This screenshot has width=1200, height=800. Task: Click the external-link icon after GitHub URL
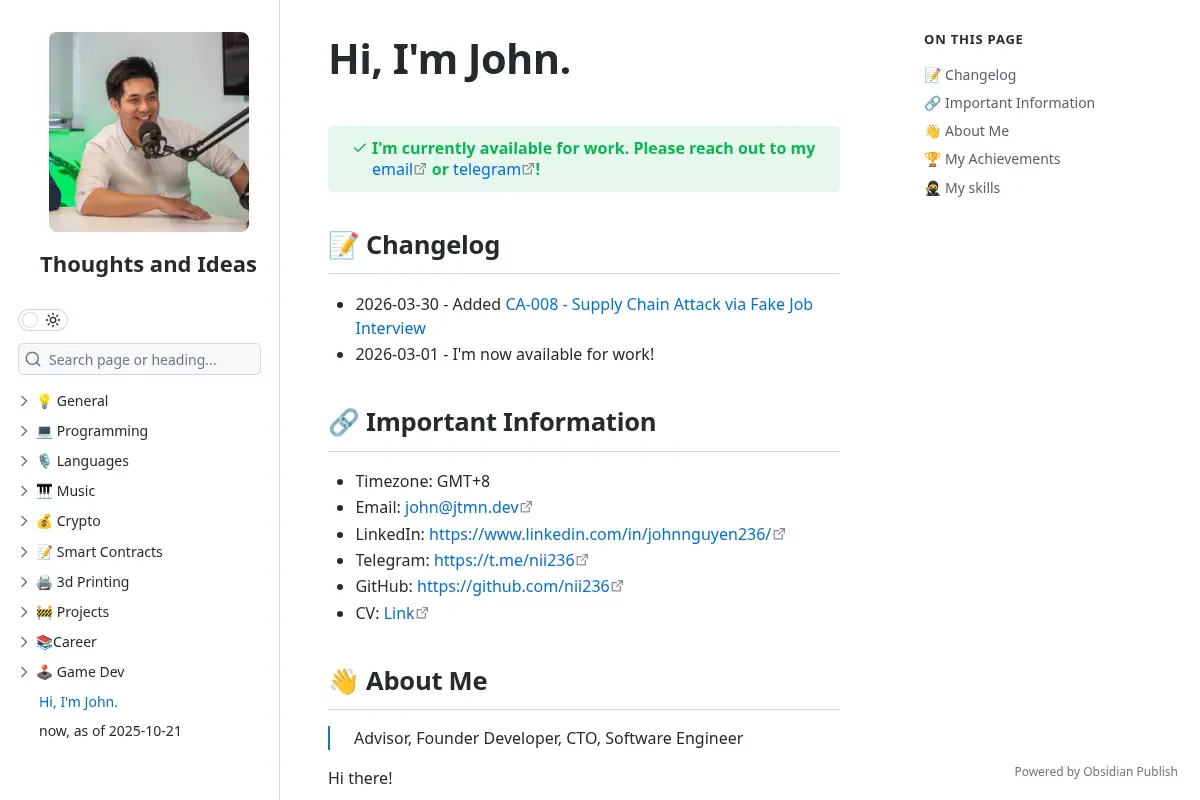click(618, 586)
